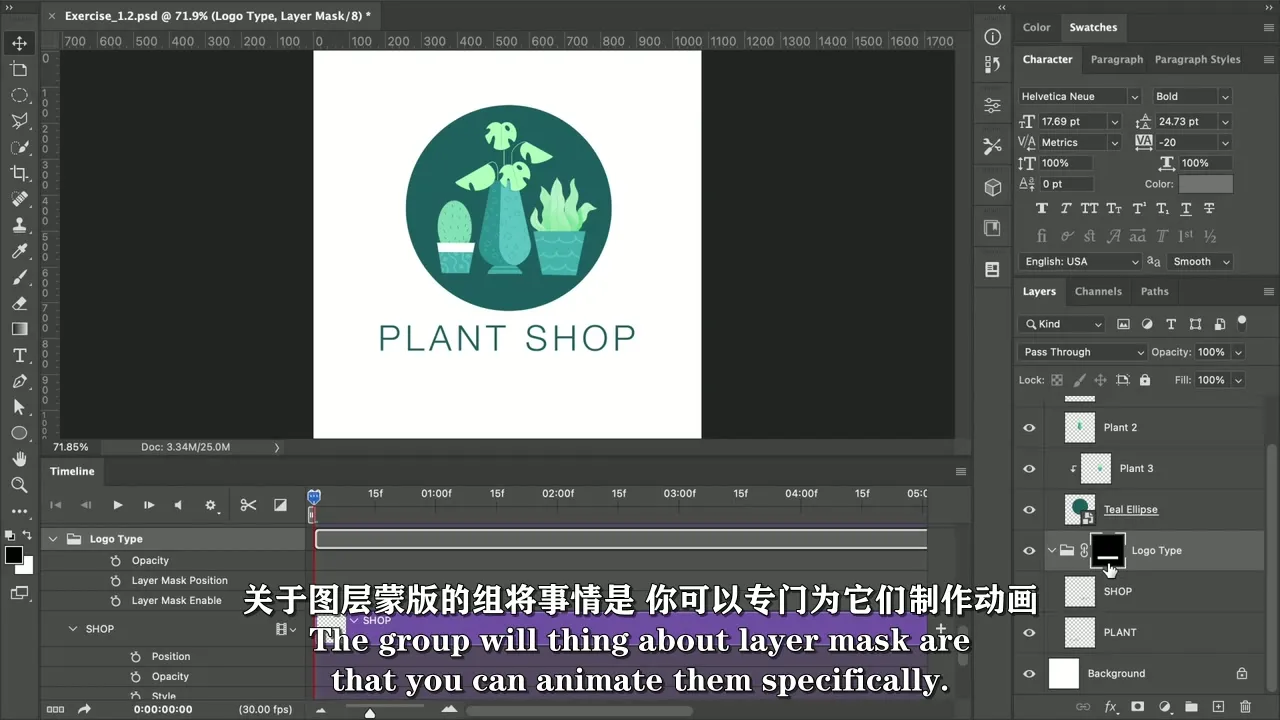
Task: Click the split at playhead scissors icon
Action: coord(248,505)
